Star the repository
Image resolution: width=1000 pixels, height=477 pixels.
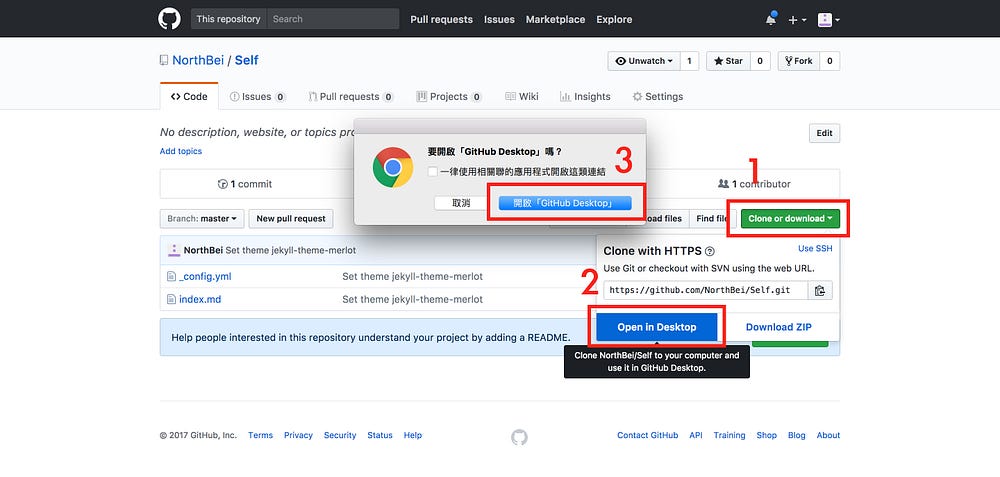[728, 61]
